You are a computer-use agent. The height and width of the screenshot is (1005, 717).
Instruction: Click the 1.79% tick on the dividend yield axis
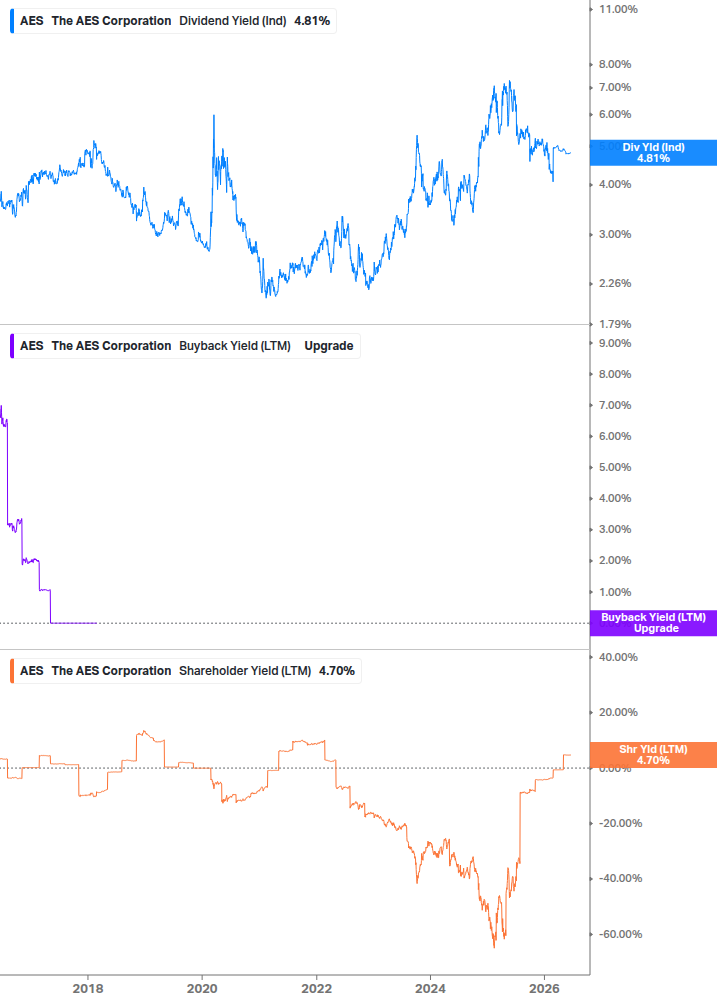[614, 324]
